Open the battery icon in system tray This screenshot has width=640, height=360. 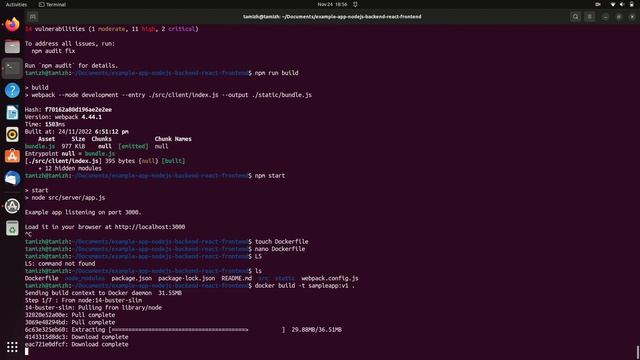click(632, 4)
